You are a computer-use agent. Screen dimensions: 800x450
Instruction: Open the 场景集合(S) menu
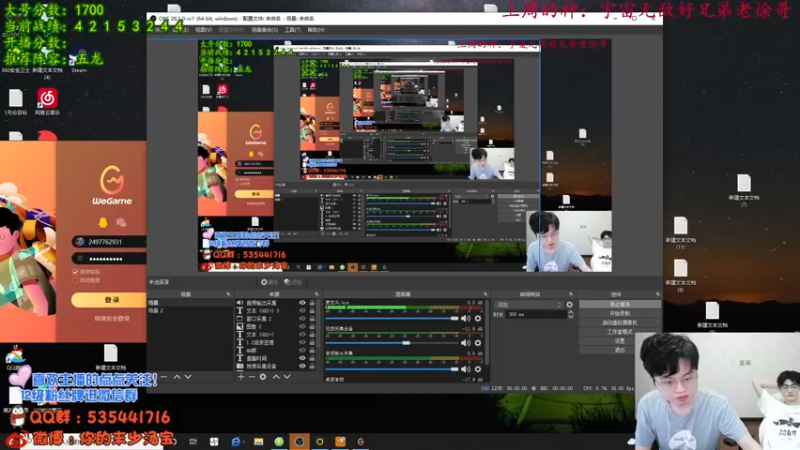tap(264, 30)
